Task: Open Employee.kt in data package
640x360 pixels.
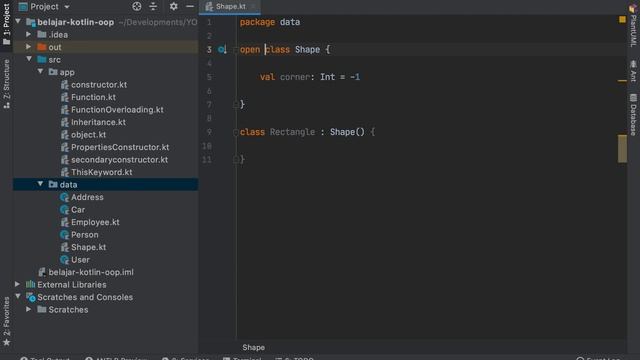Action: coord(95,222)
